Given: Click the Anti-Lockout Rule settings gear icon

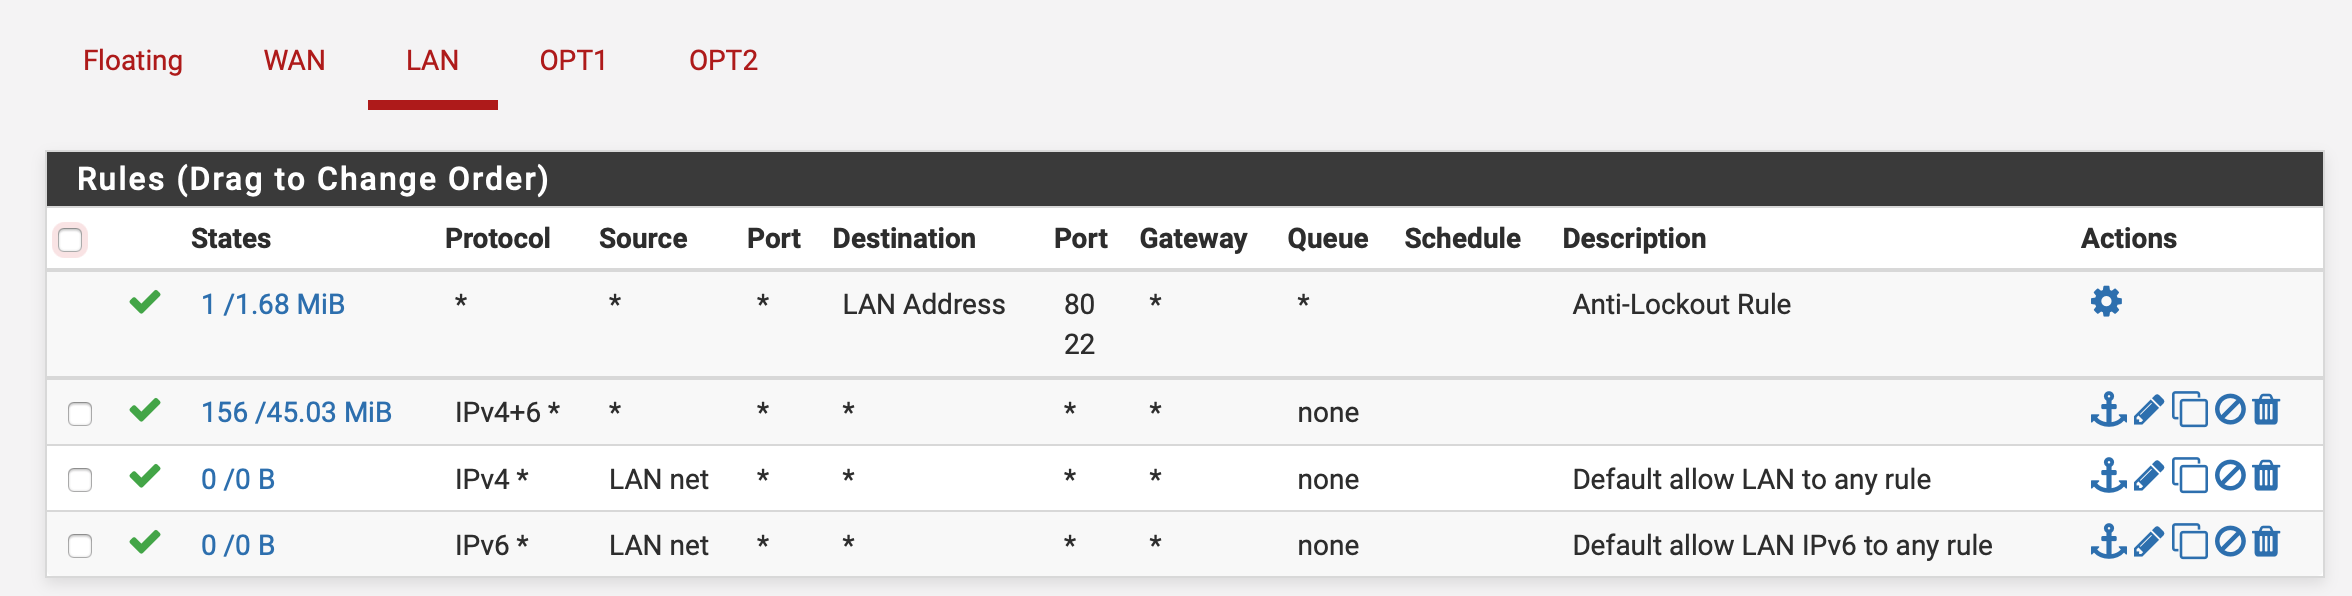Looking at the screenshot, I should coord(2106,302).
